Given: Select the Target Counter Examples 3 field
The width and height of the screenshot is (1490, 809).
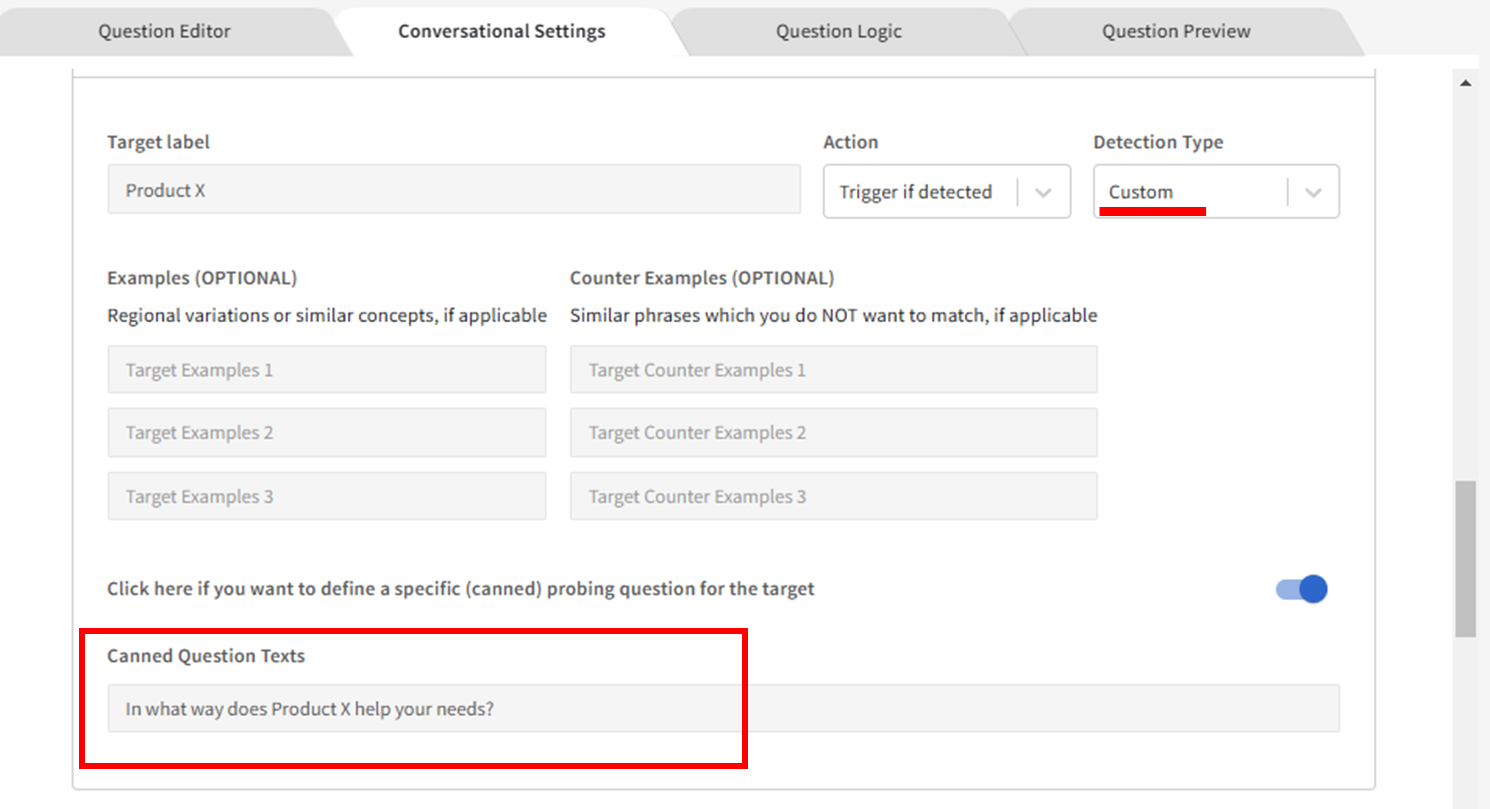Looking at the screenshot, I should pos(833,497).
